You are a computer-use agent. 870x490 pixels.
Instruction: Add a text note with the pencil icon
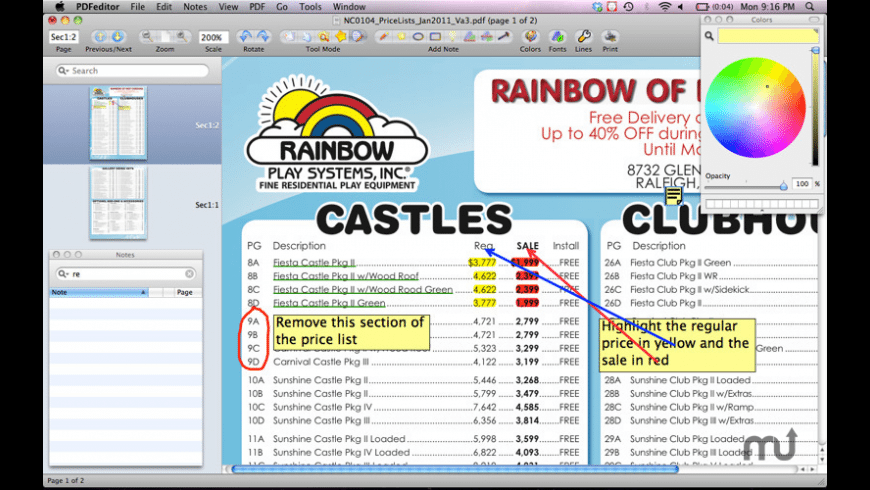tap(383, 37)
